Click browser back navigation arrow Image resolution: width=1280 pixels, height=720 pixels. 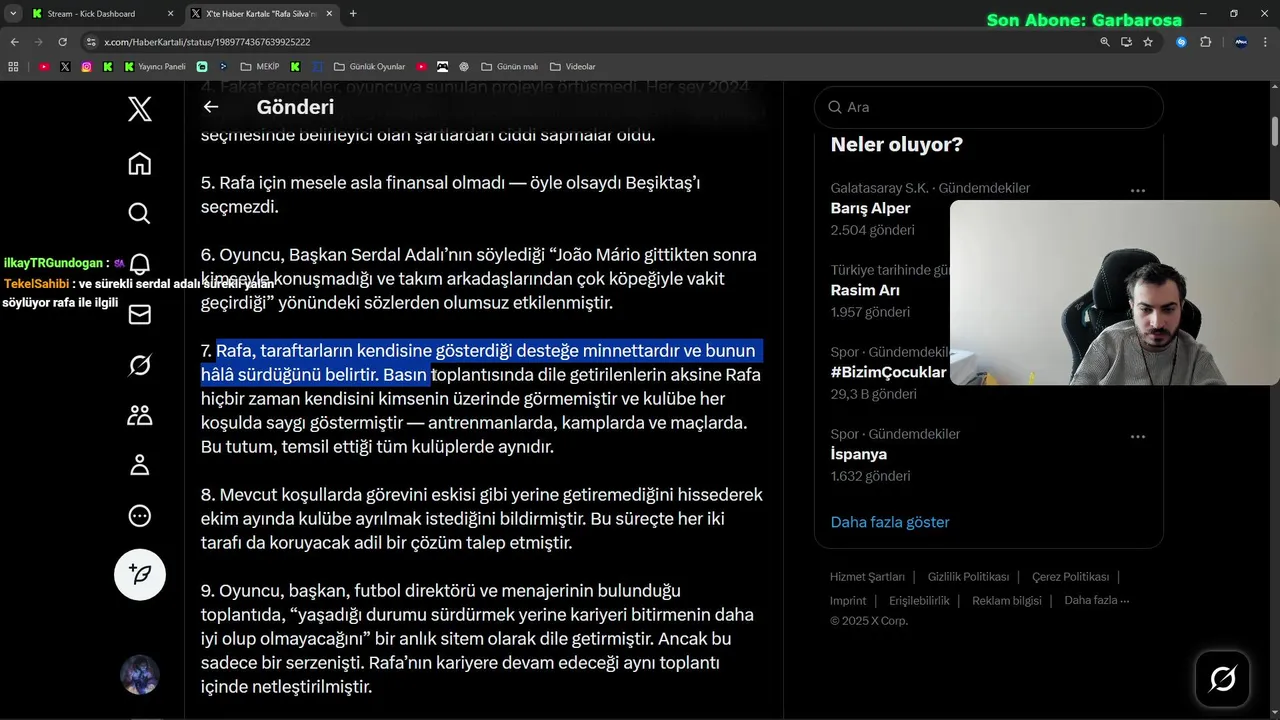14,42
